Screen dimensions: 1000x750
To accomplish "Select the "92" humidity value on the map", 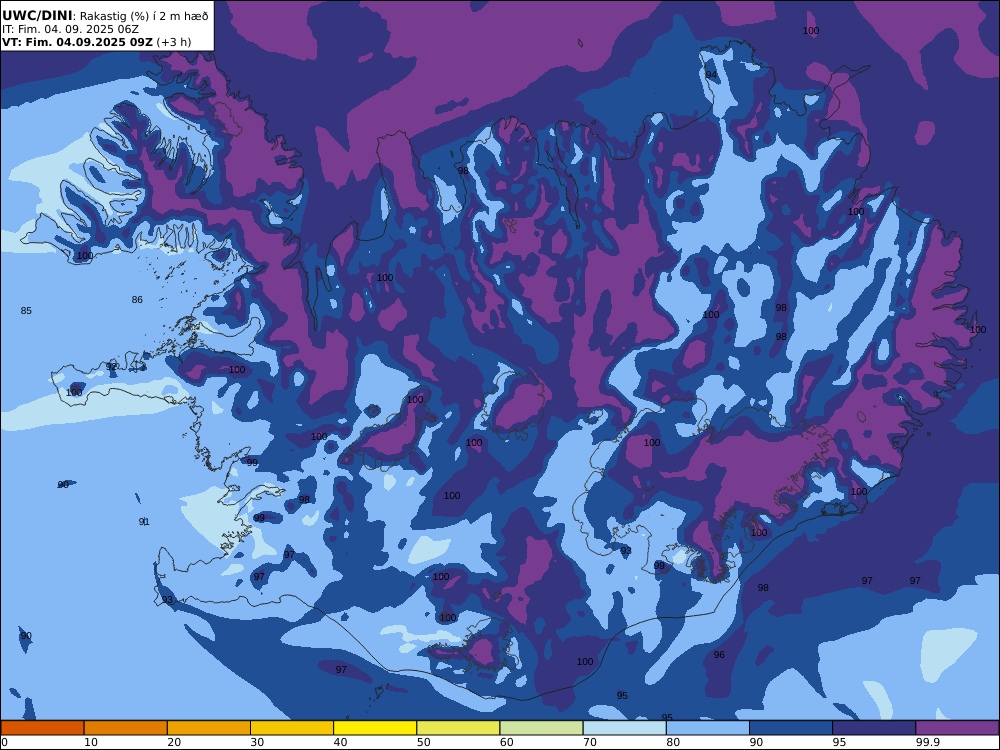I will [112, 367].
